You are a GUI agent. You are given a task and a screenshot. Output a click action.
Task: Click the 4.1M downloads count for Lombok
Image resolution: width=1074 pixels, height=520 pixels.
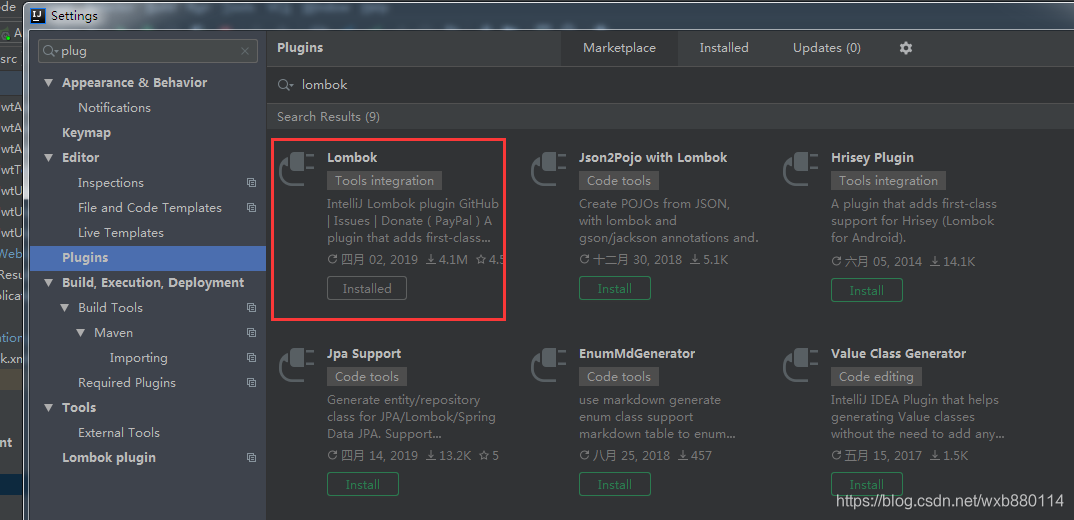pyautogui.click(x=447, y=260)
